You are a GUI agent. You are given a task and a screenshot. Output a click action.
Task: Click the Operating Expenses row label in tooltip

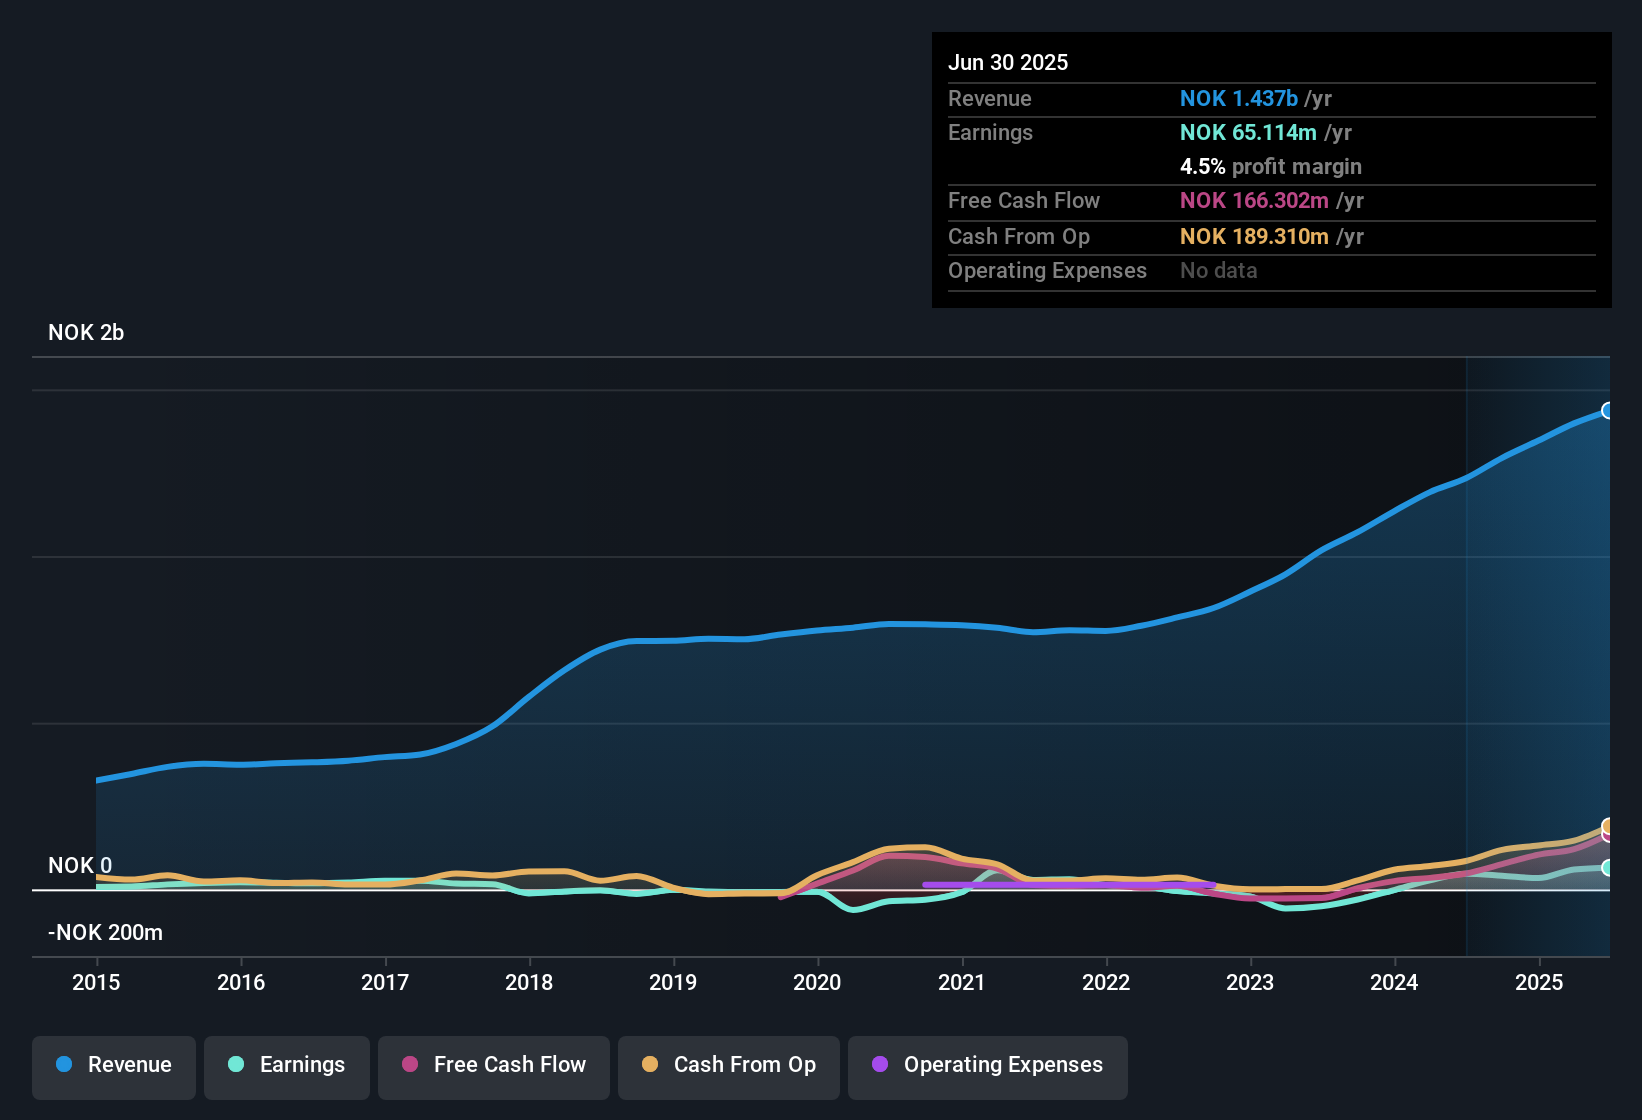[x=1047, y=270]
